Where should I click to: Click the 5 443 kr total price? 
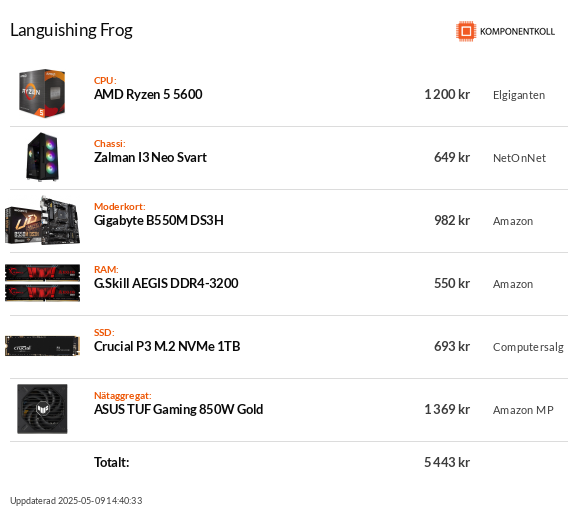click(x=447, y=462)
